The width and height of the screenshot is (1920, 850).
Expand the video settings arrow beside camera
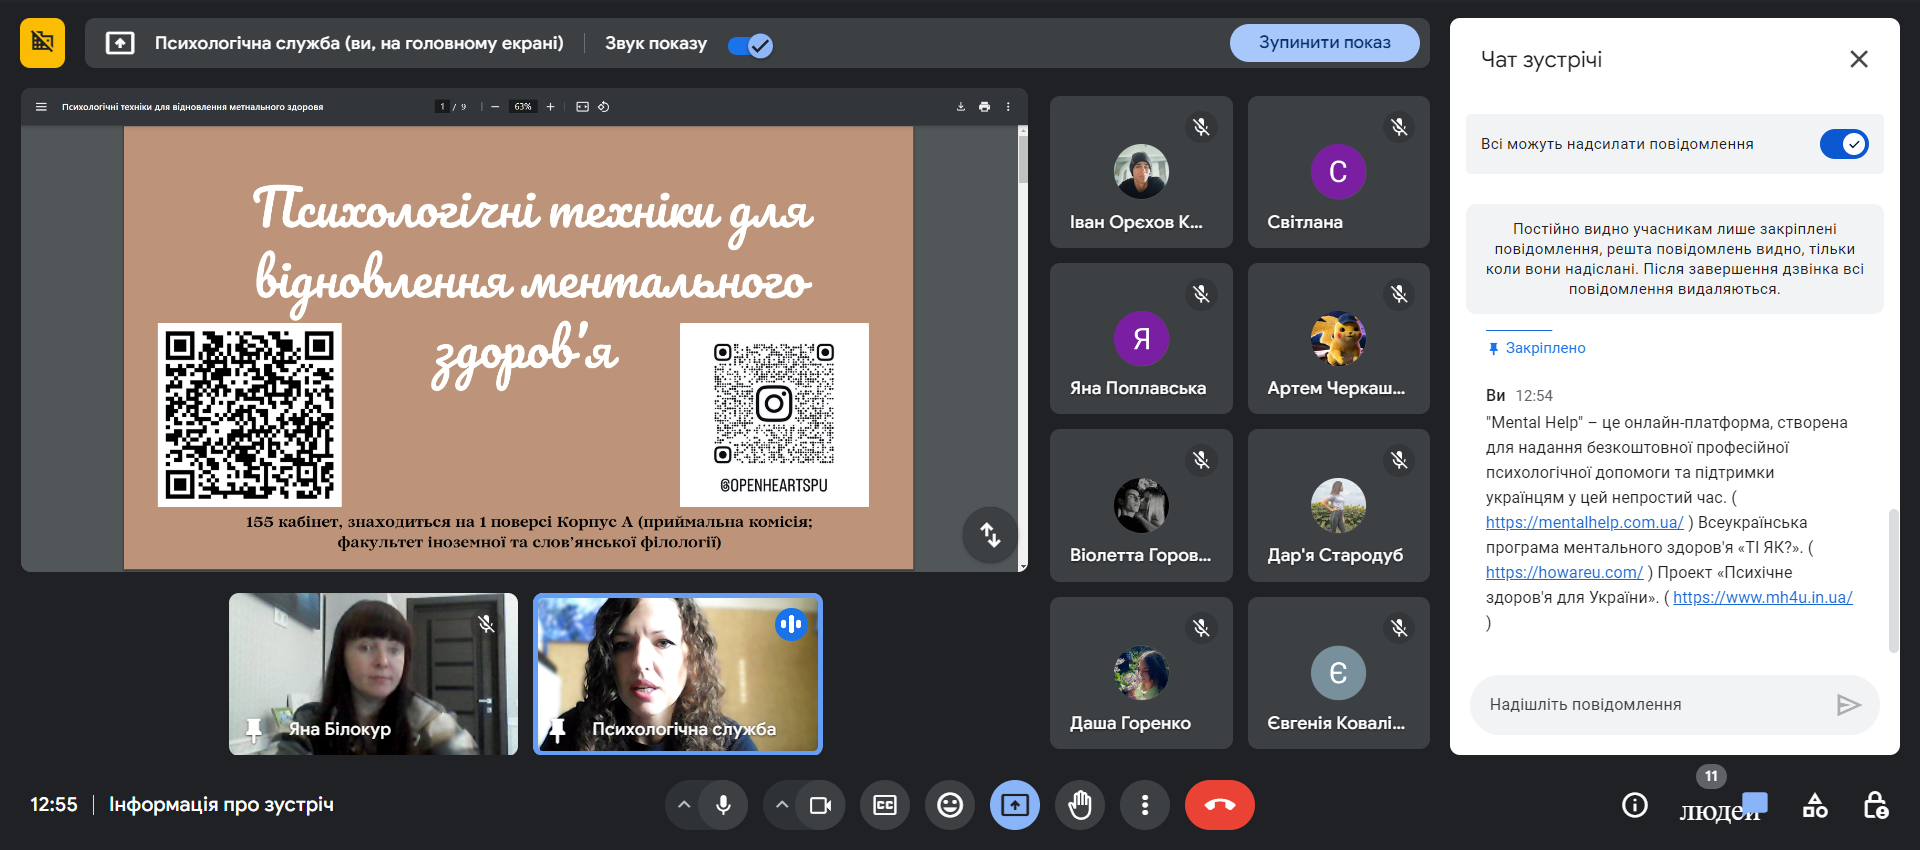[x=782, y=805]
